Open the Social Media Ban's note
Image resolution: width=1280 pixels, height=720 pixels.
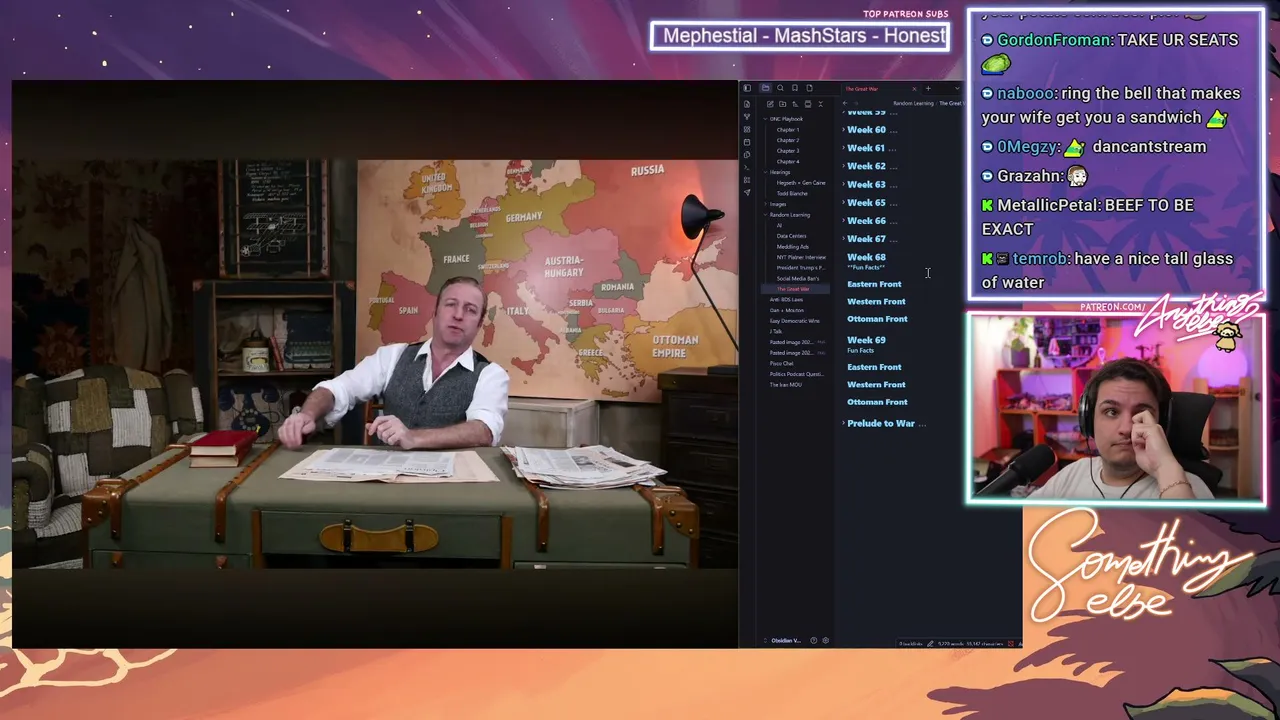(798, 278)
